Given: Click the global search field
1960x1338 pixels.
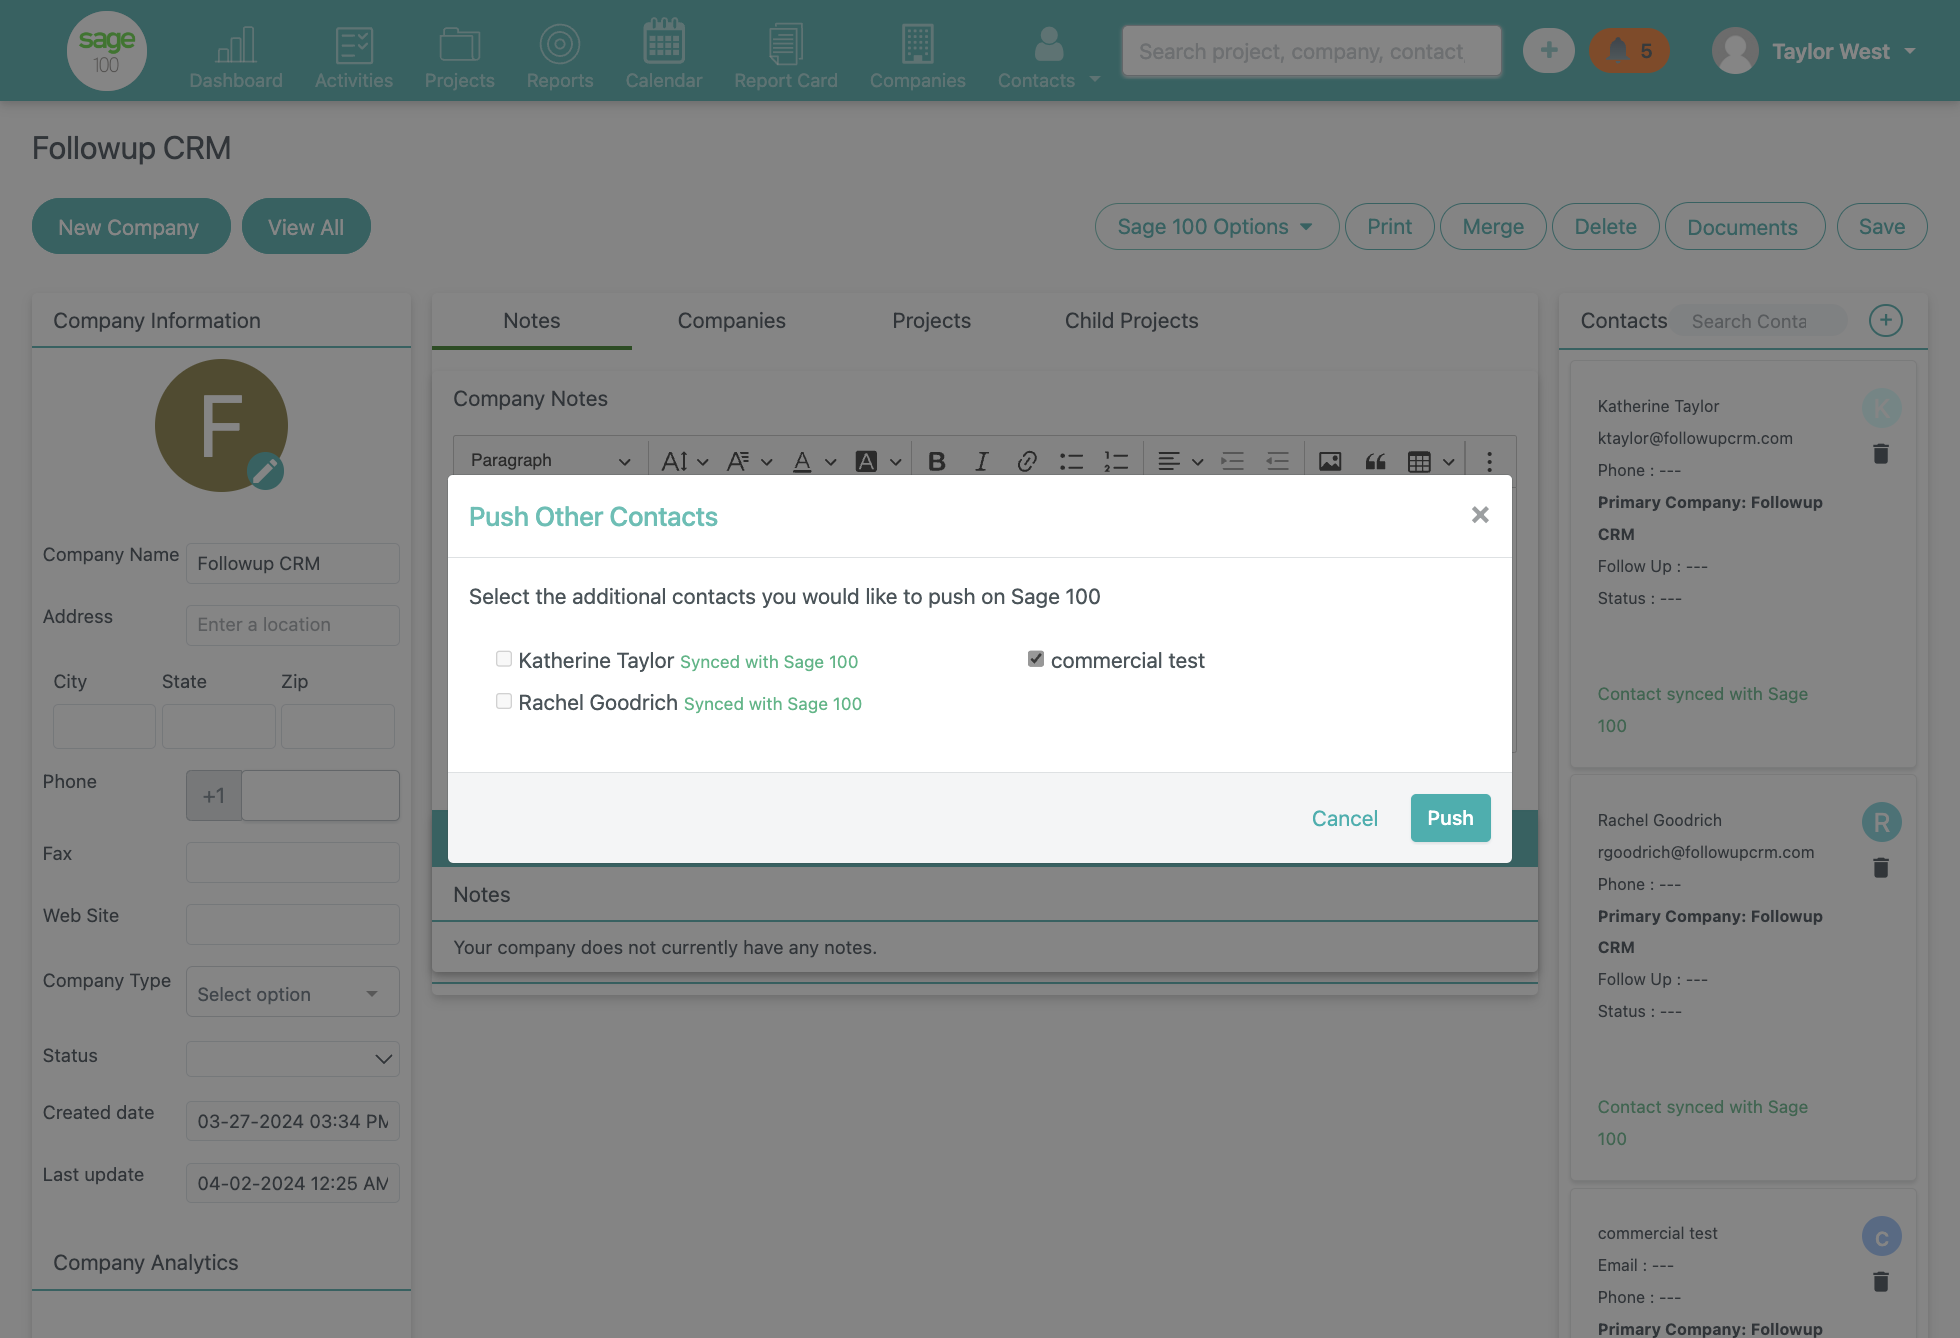Looking at the screenshot, I should [x=1312, y=51].
